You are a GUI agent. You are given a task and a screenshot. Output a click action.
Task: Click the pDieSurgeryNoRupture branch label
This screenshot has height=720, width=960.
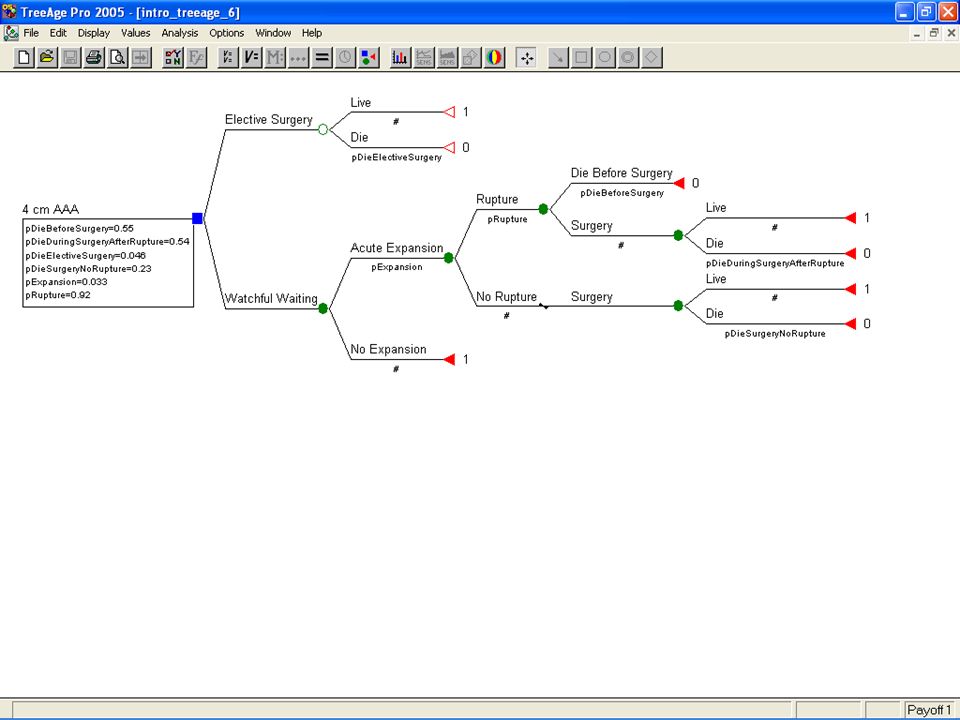tap(775, 334)
